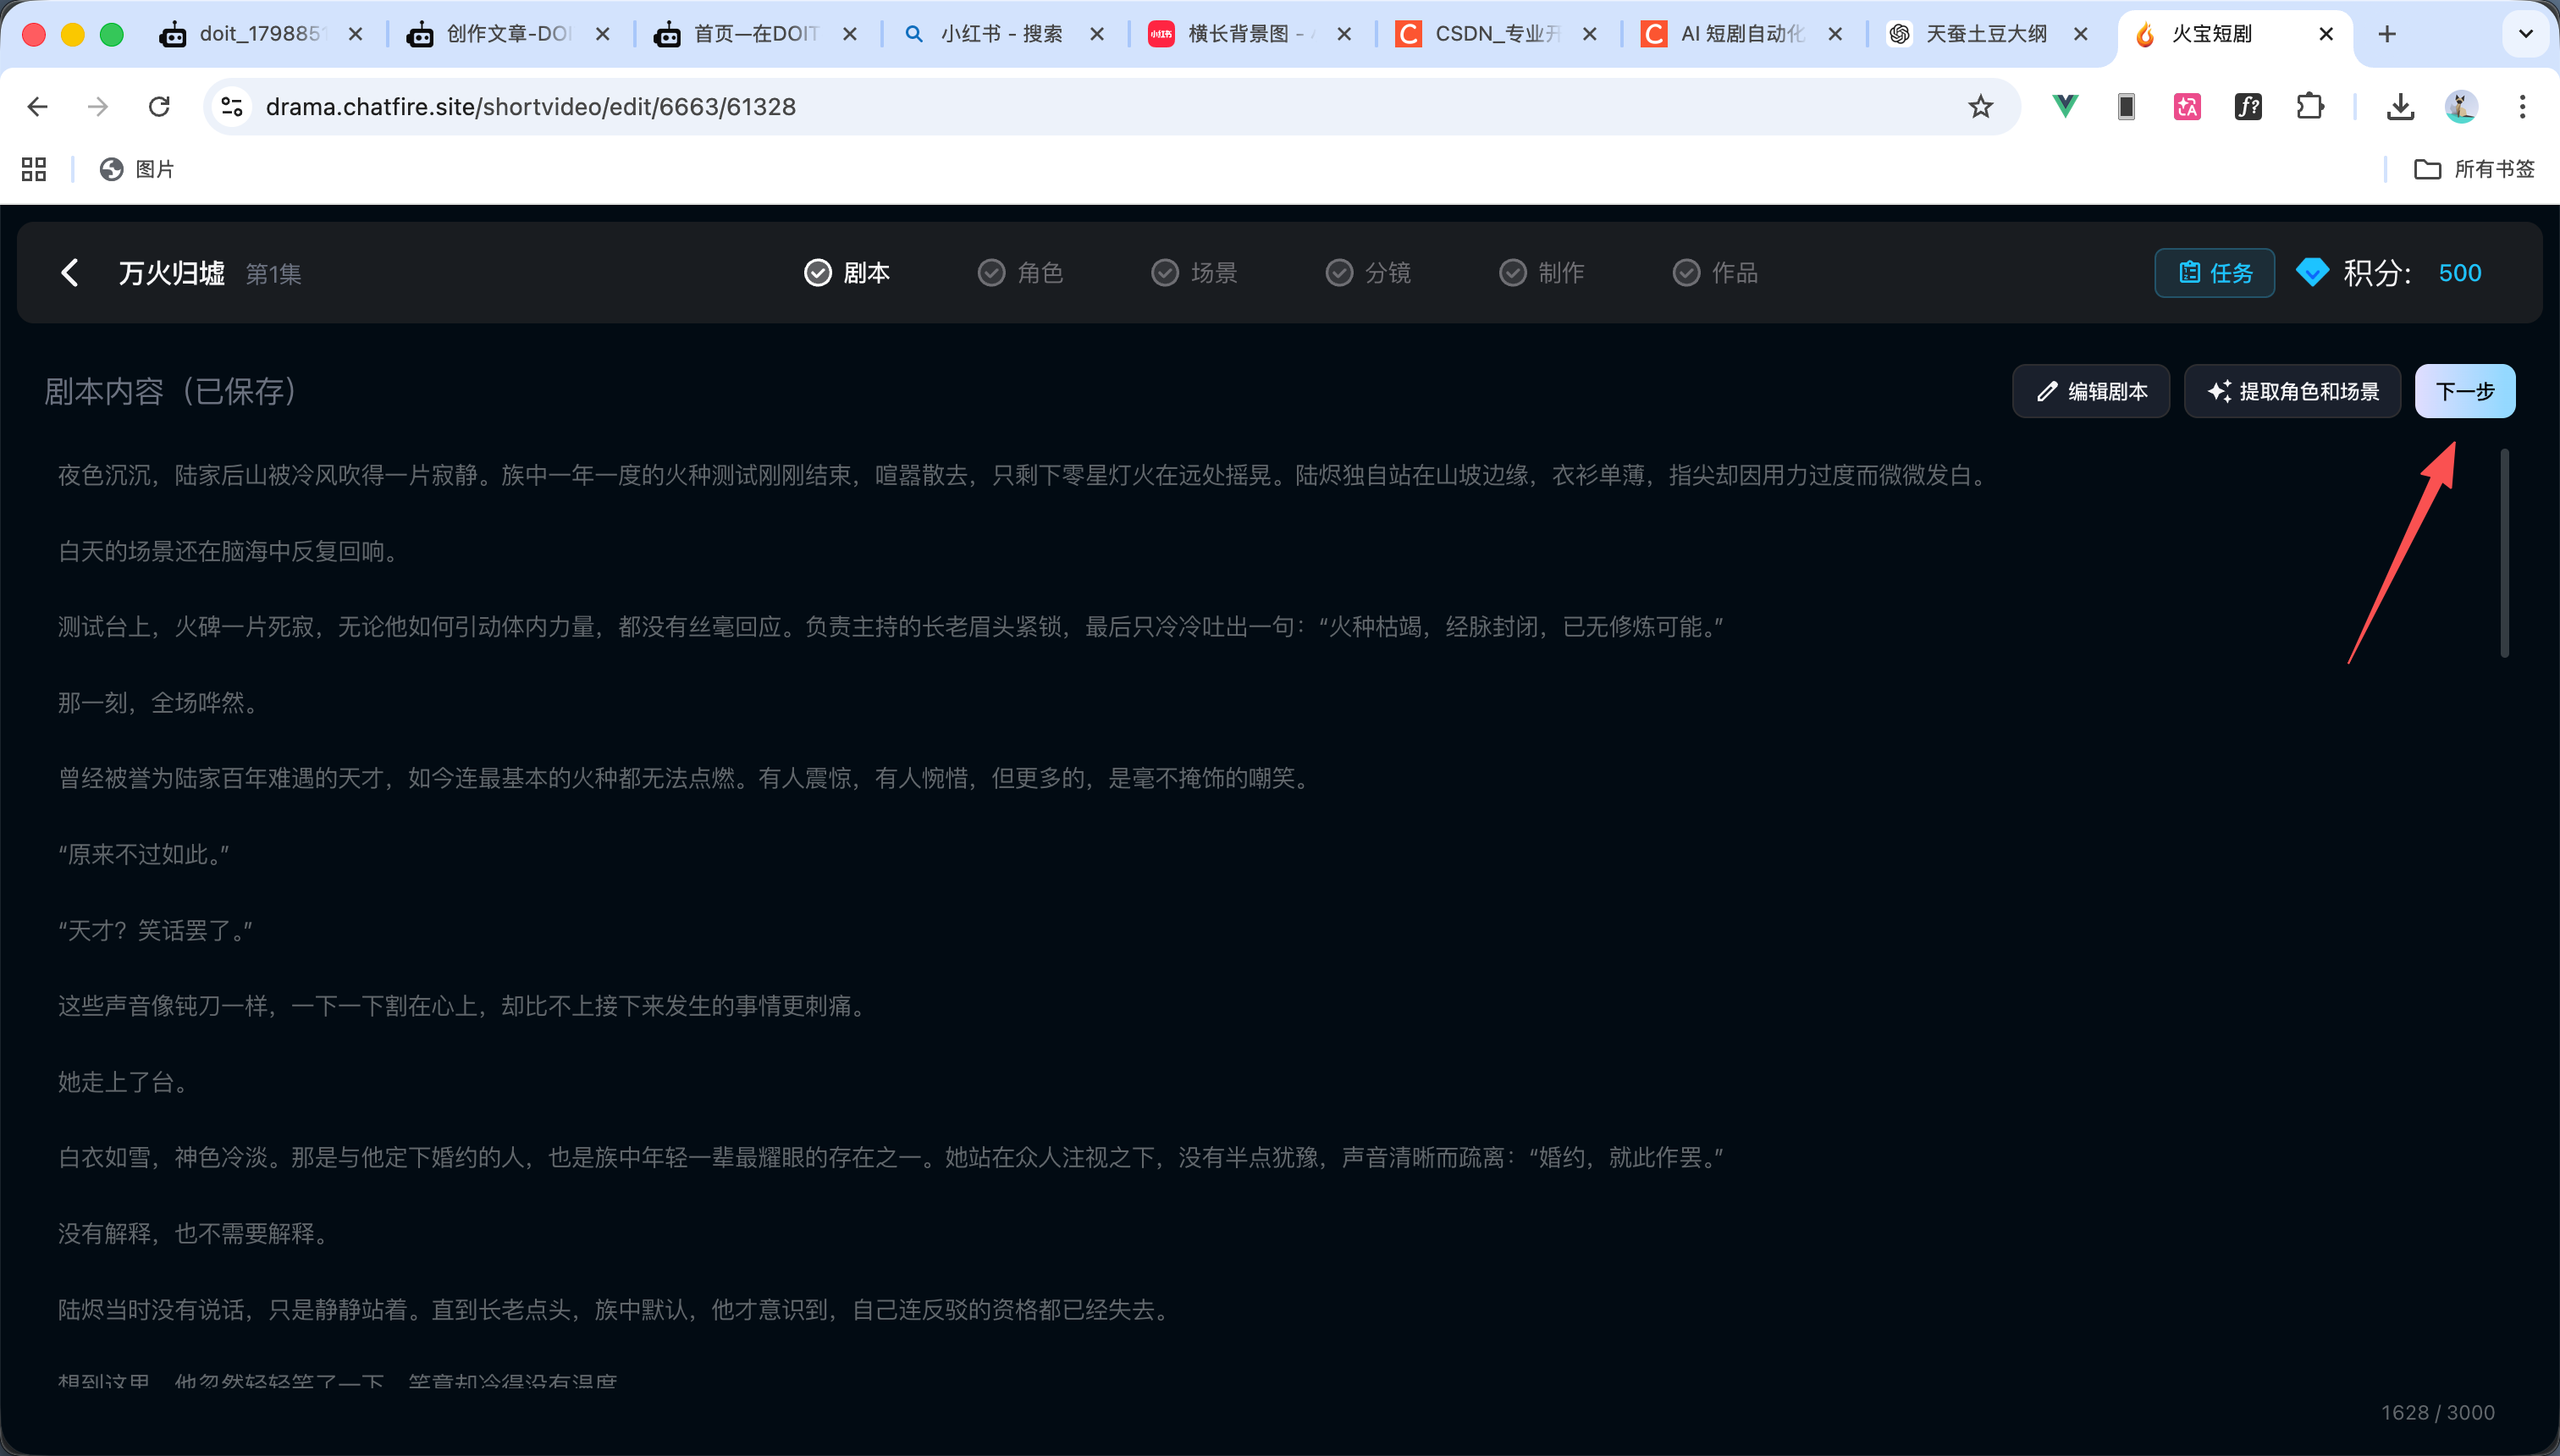Click the vertical scrollbar on the right
The width and height of the screenshot is (2560, 1456).
pos(2505,550)
